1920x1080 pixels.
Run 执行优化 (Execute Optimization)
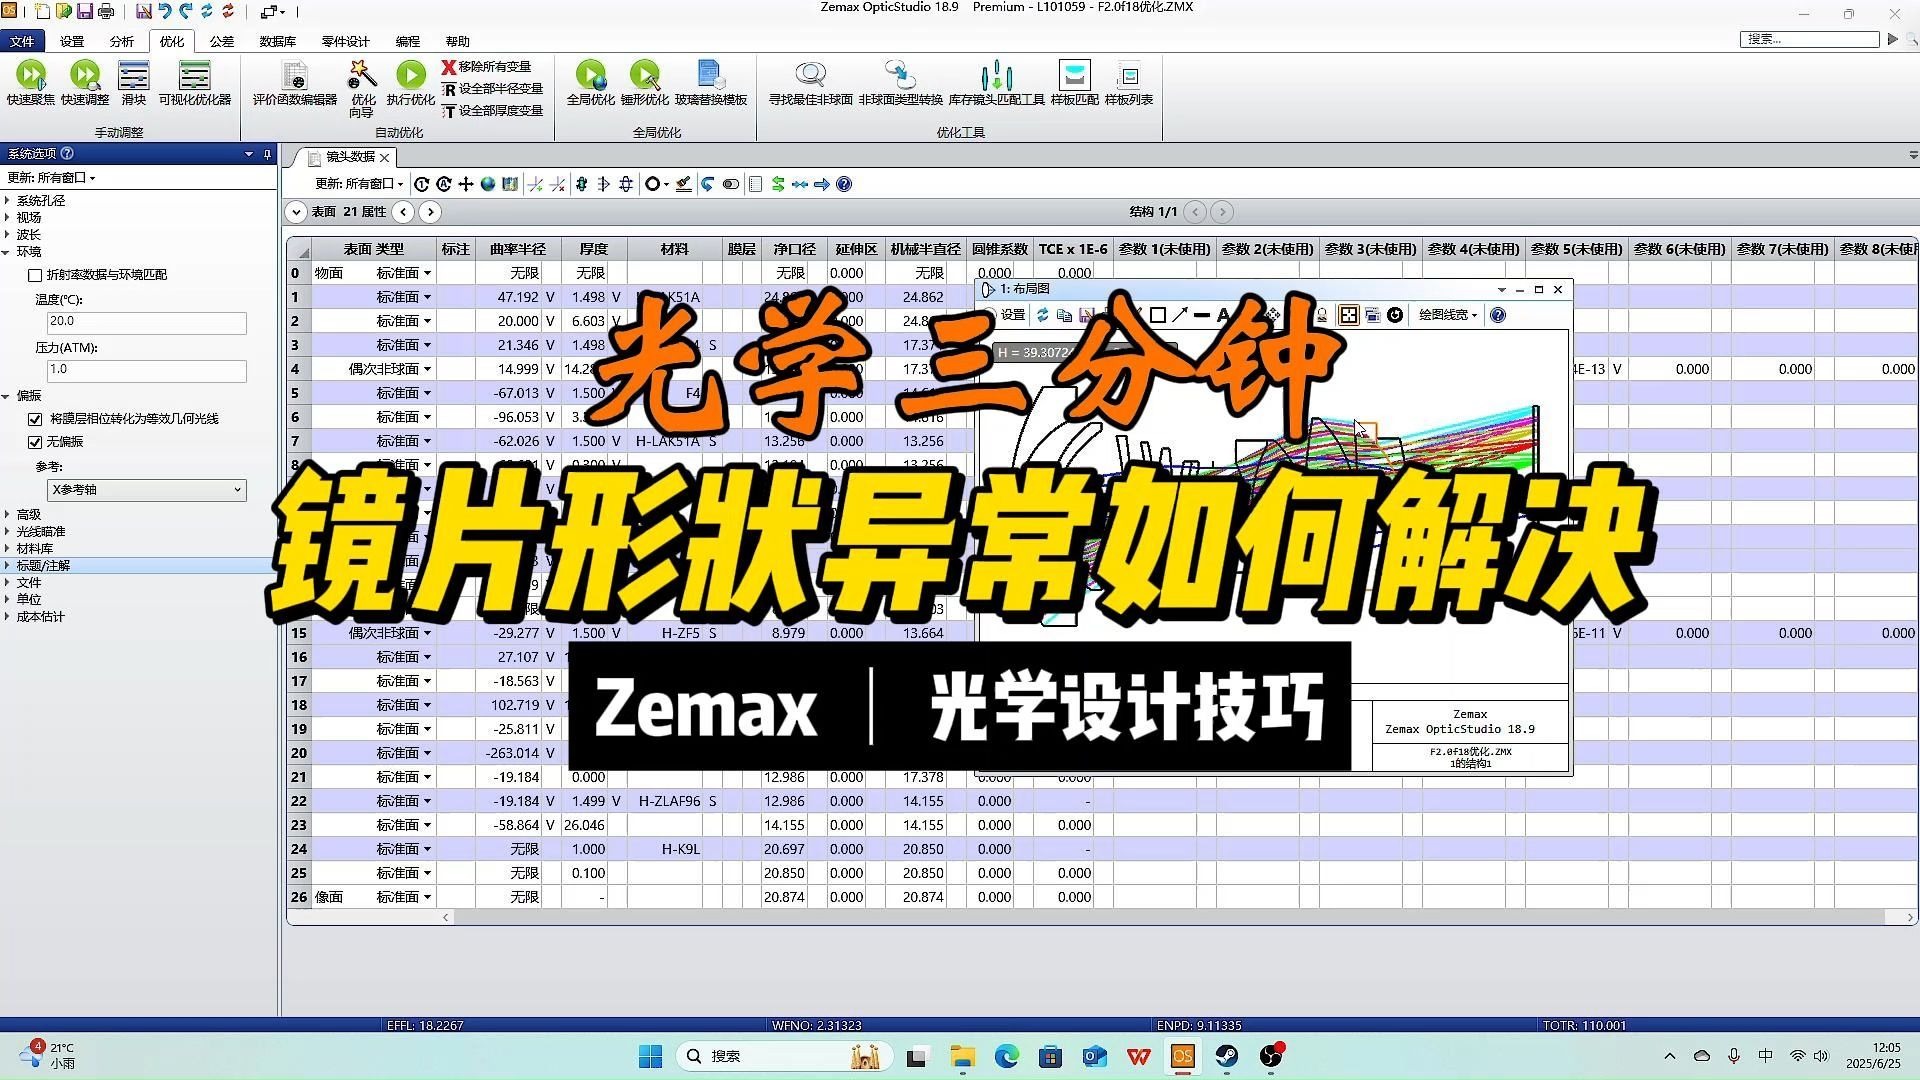(x=410, y=85)
